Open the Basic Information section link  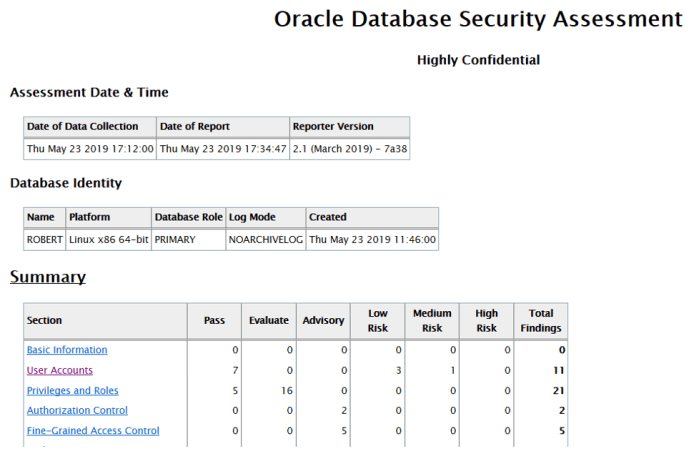point(67,350)
